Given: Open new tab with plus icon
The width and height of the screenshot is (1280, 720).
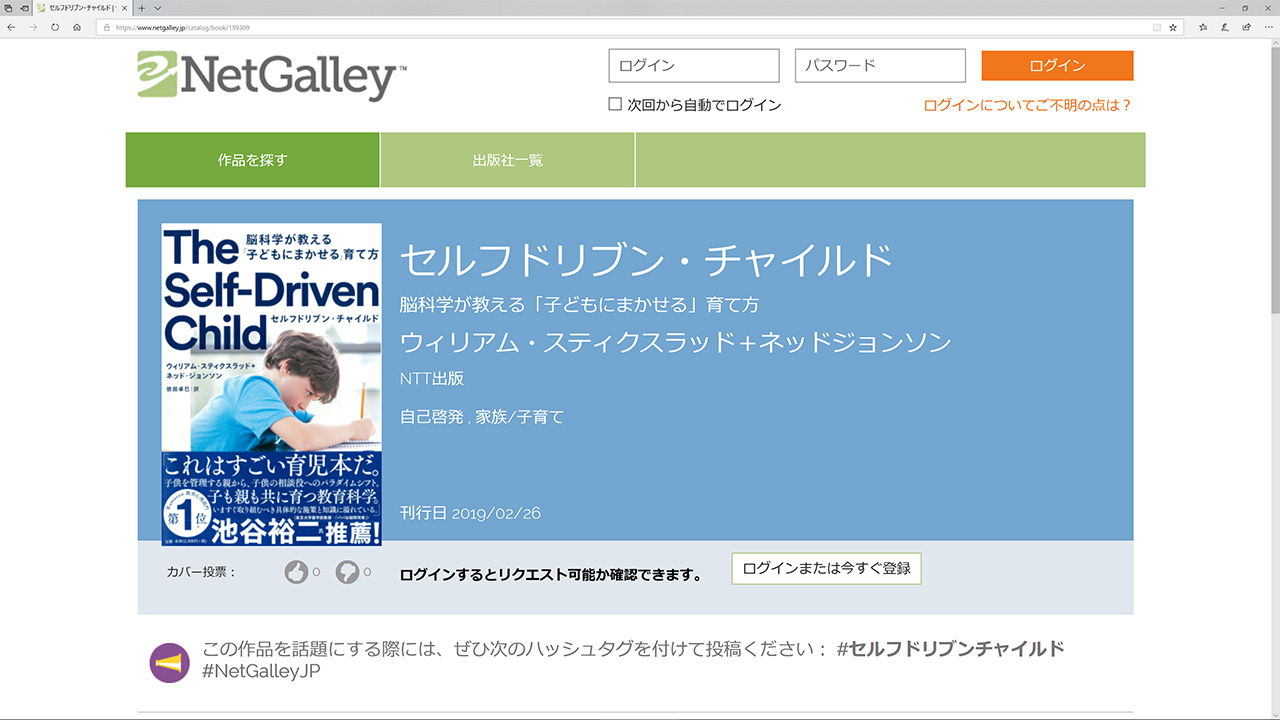Looking at the screenshot, I should pyautogui.click(x=142, y=8).
